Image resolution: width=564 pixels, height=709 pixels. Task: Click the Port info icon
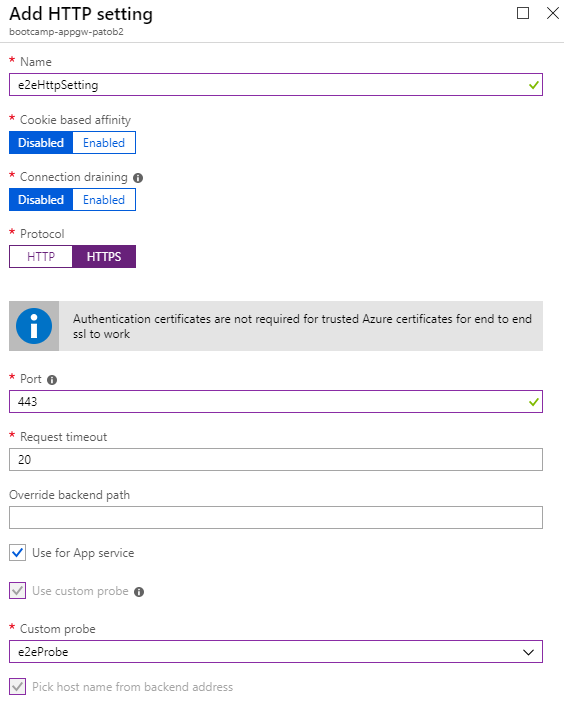pyautogui.click(x=52, y=380)
